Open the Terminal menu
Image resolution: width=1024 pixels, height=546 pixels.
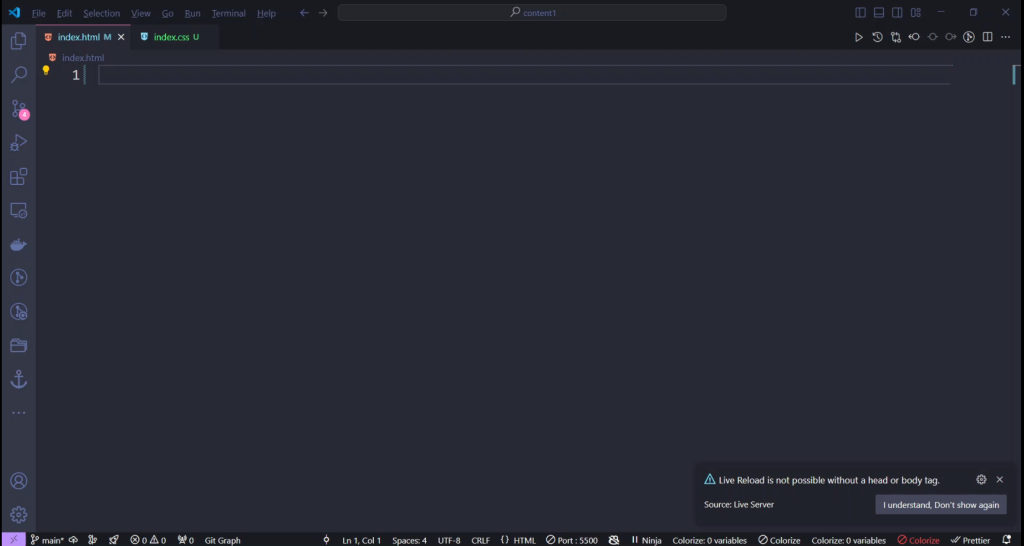[x=229, y=13]
